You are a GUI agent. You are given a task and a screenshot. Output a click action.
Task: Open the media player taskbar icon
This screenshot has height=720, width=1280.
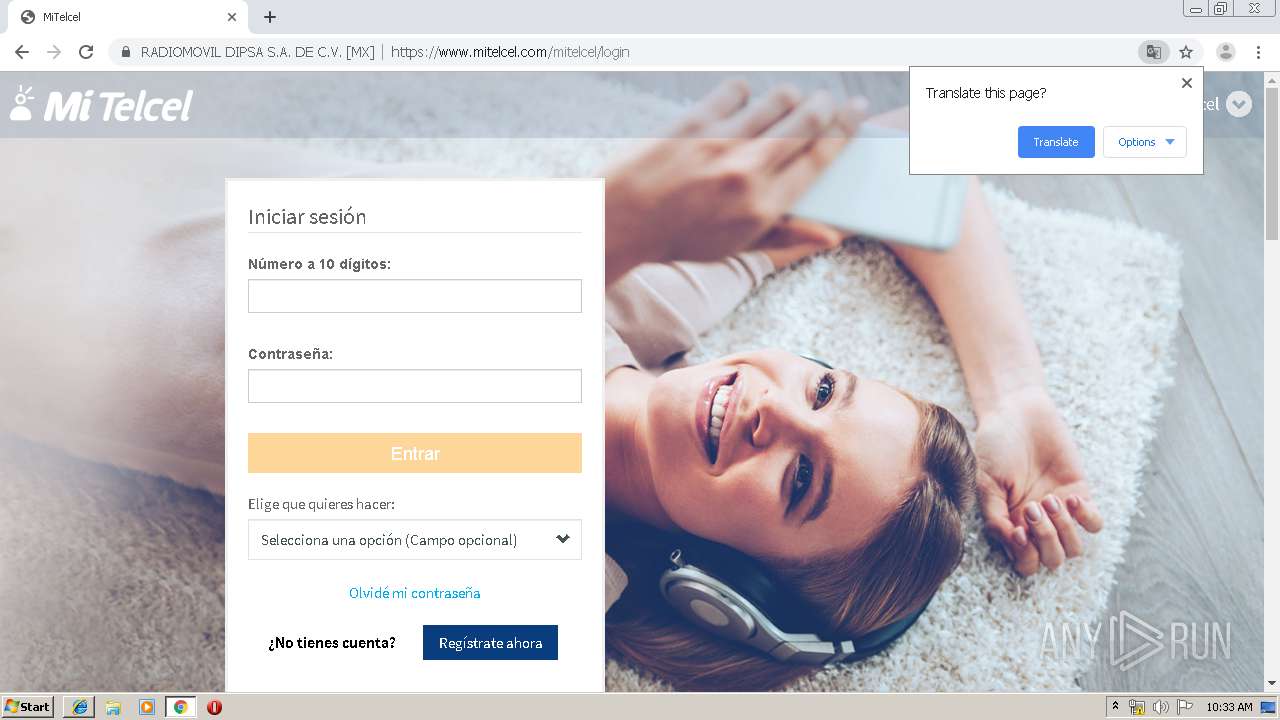click(x=147, y=707)
